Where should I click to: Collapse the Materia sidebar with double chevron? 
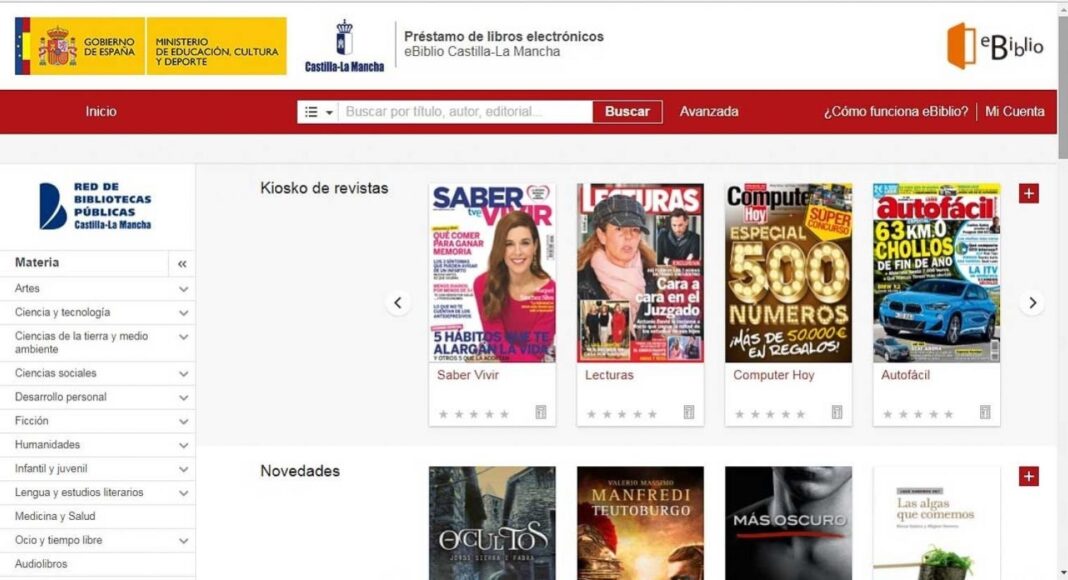[x=182, y=264]
